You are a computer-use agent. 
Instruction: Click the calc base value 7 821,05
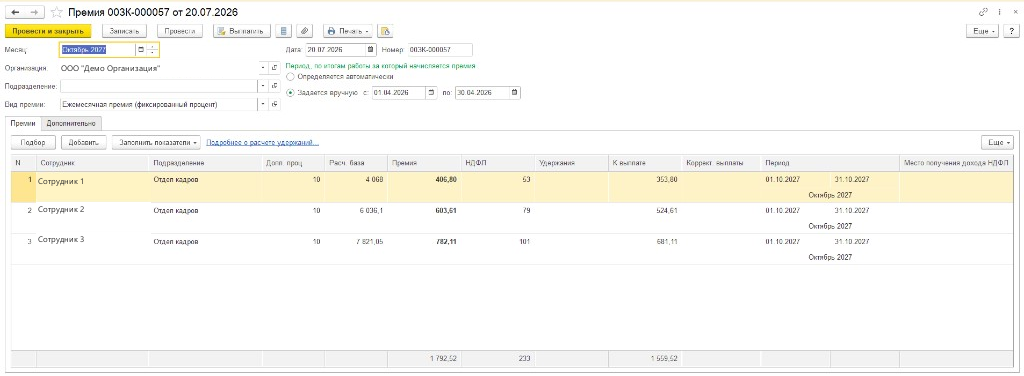click(x=369, y=242)
